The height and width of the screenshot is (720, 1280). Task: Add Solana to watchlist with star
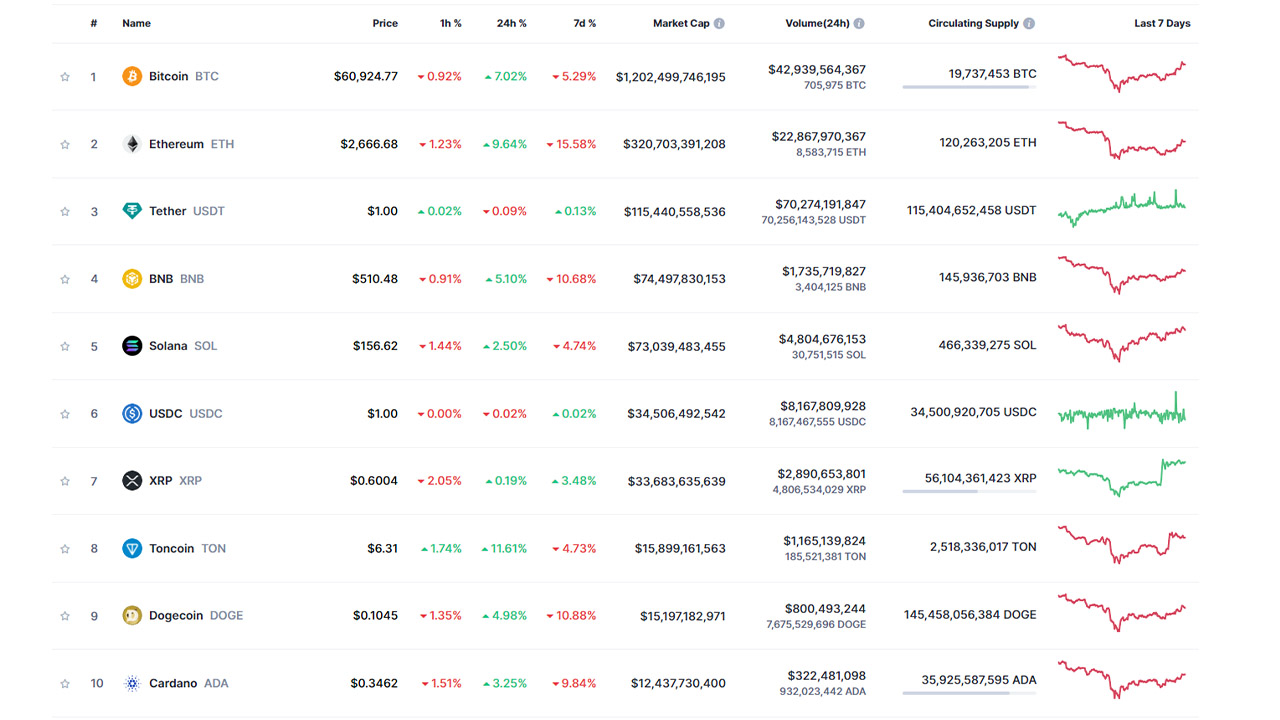click(x=65, y=346)
